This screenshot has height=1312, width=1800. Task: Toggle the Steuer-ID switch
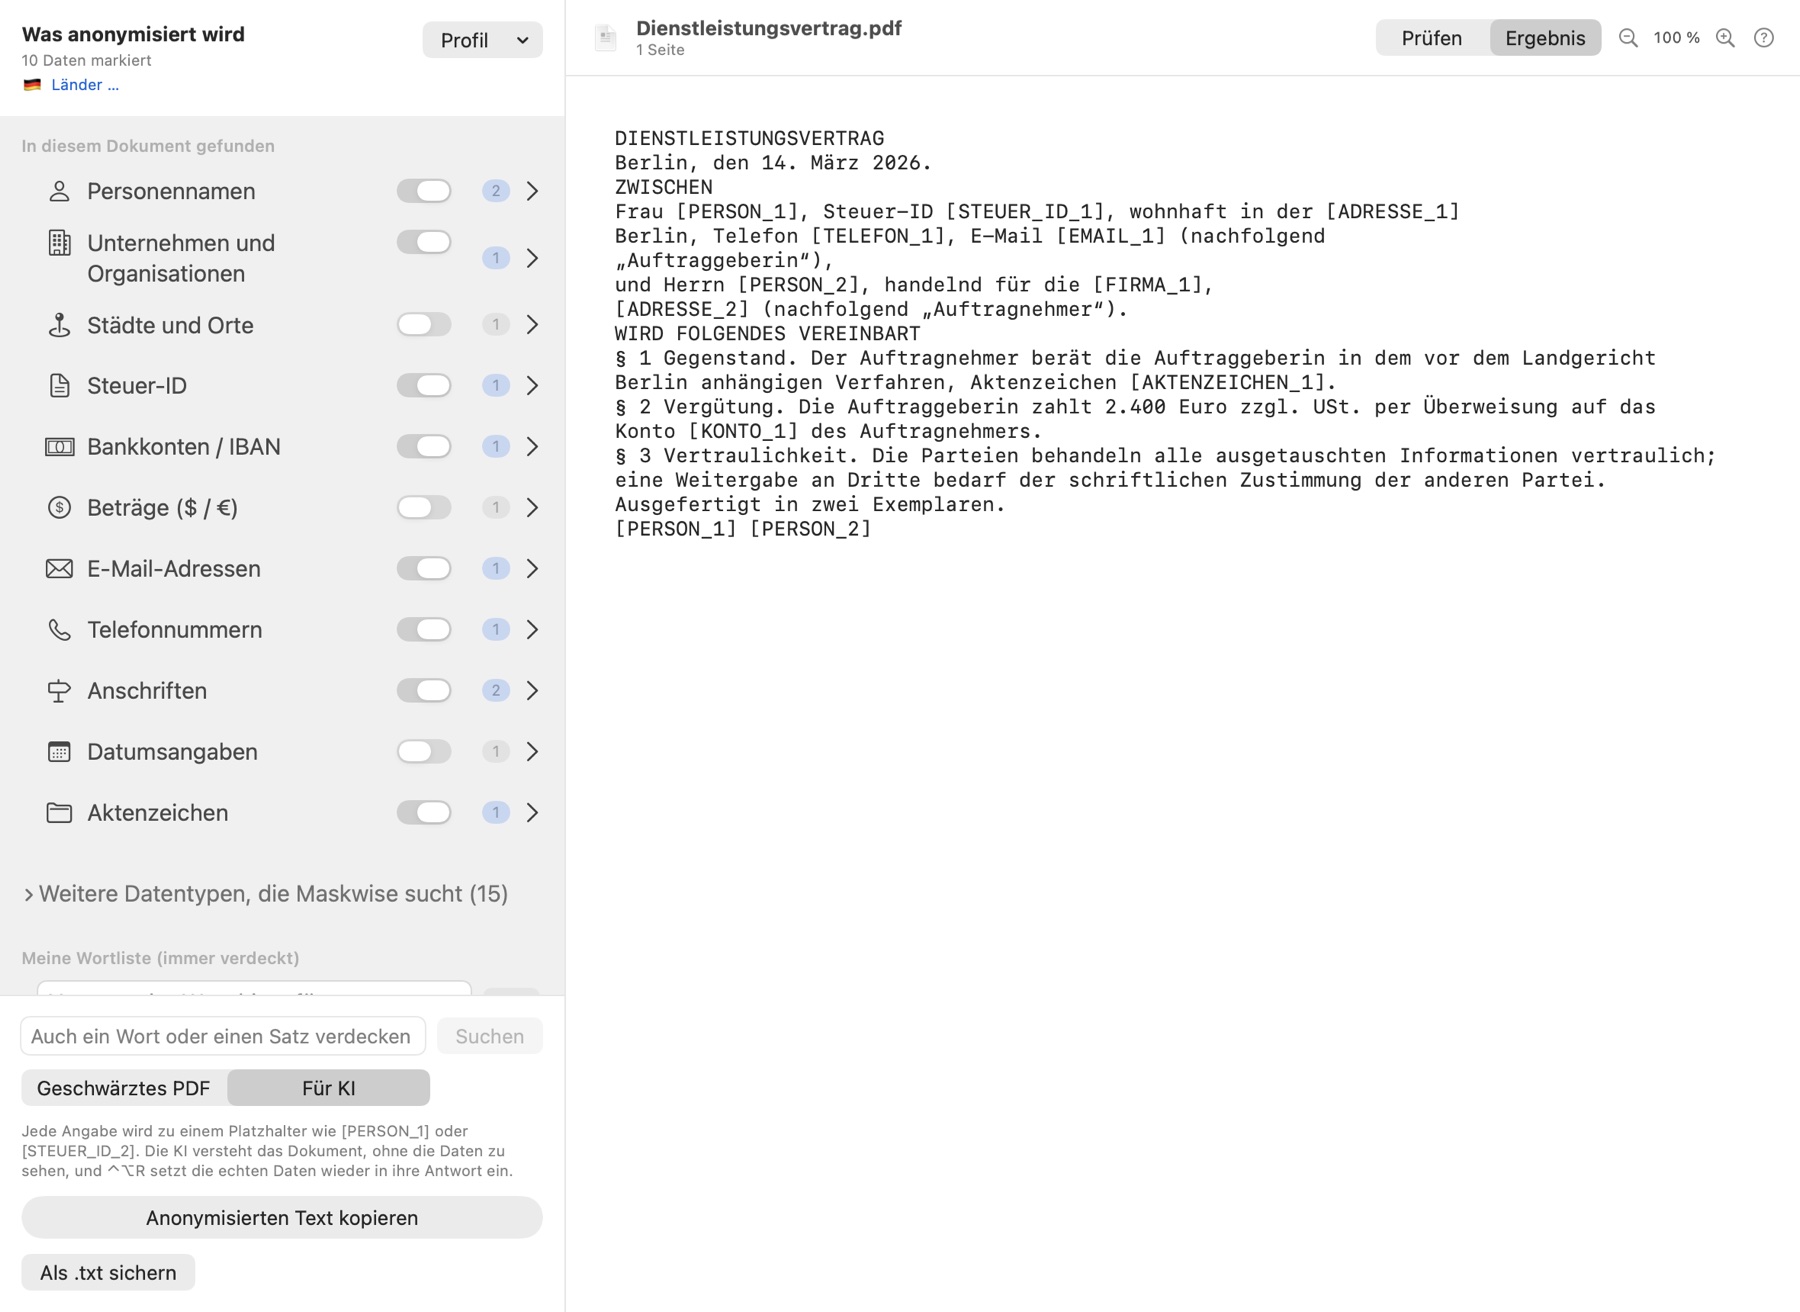[x=424, y=385]
